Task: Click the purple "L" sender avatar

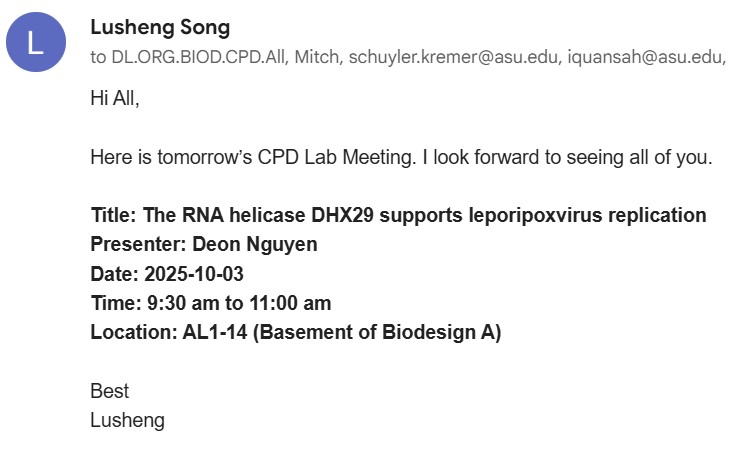Action: pos(35,42)
